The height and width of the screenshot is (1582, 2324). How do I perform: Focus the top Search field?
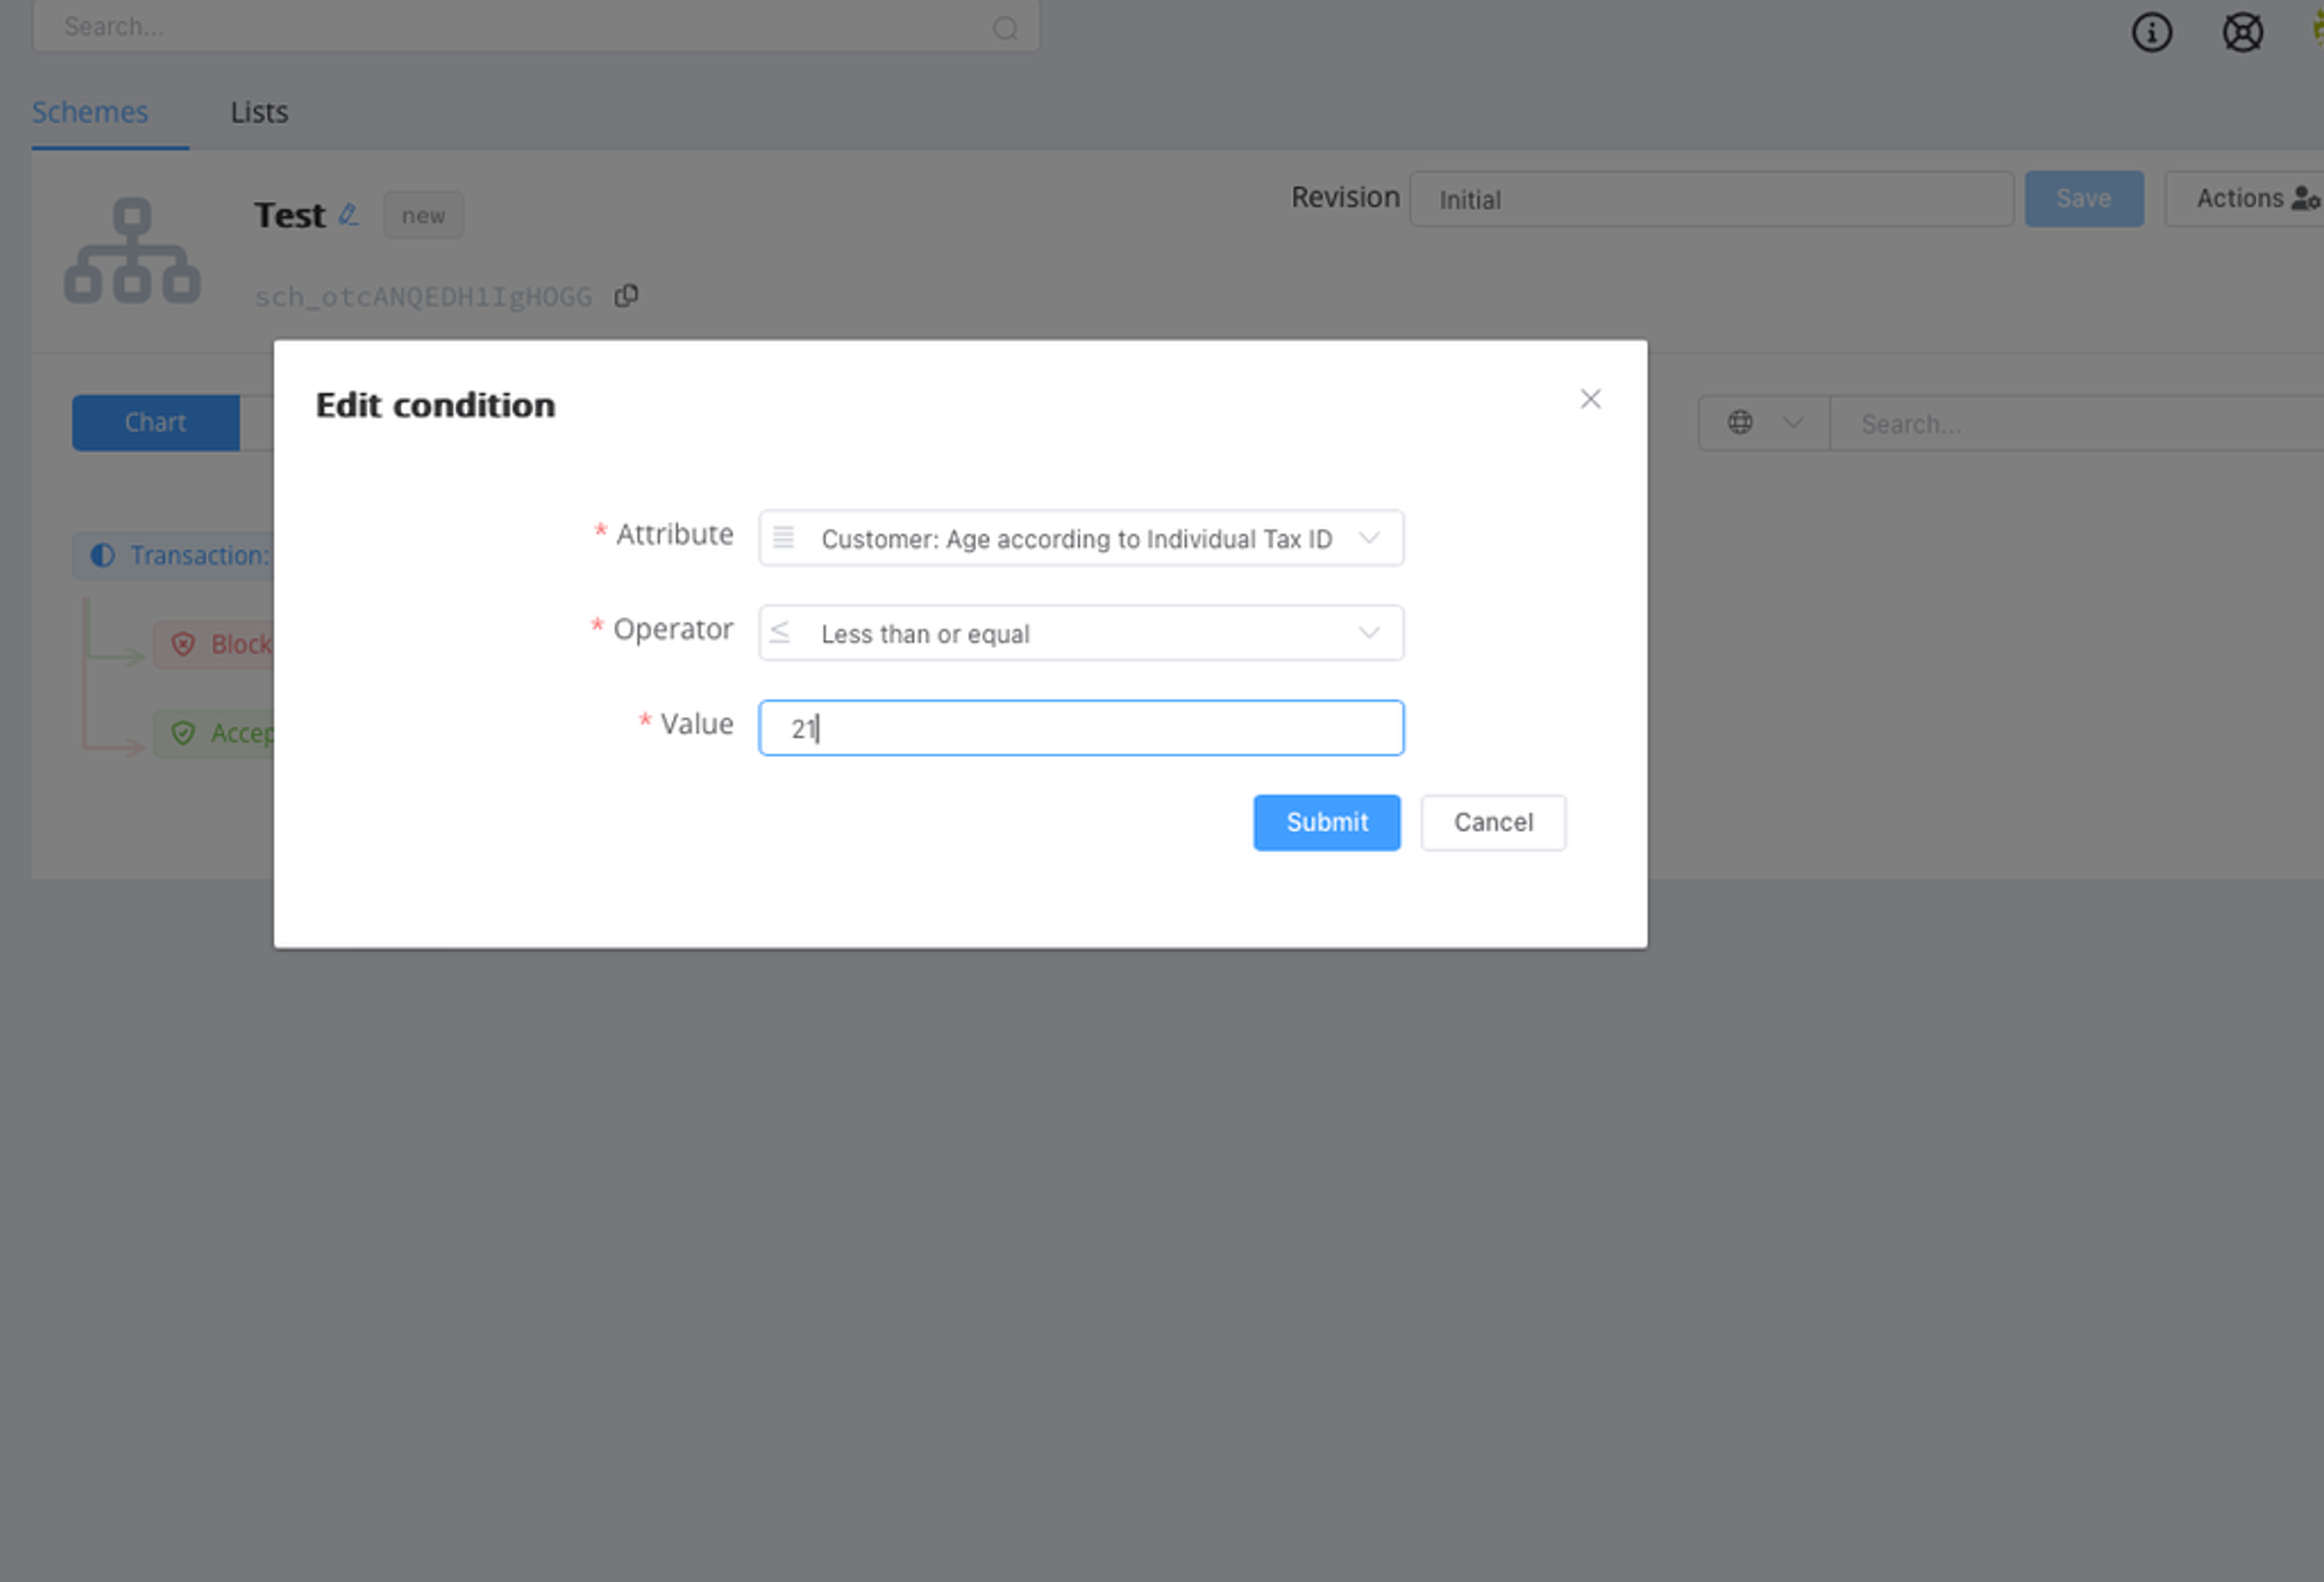click(x=536, y=26)
